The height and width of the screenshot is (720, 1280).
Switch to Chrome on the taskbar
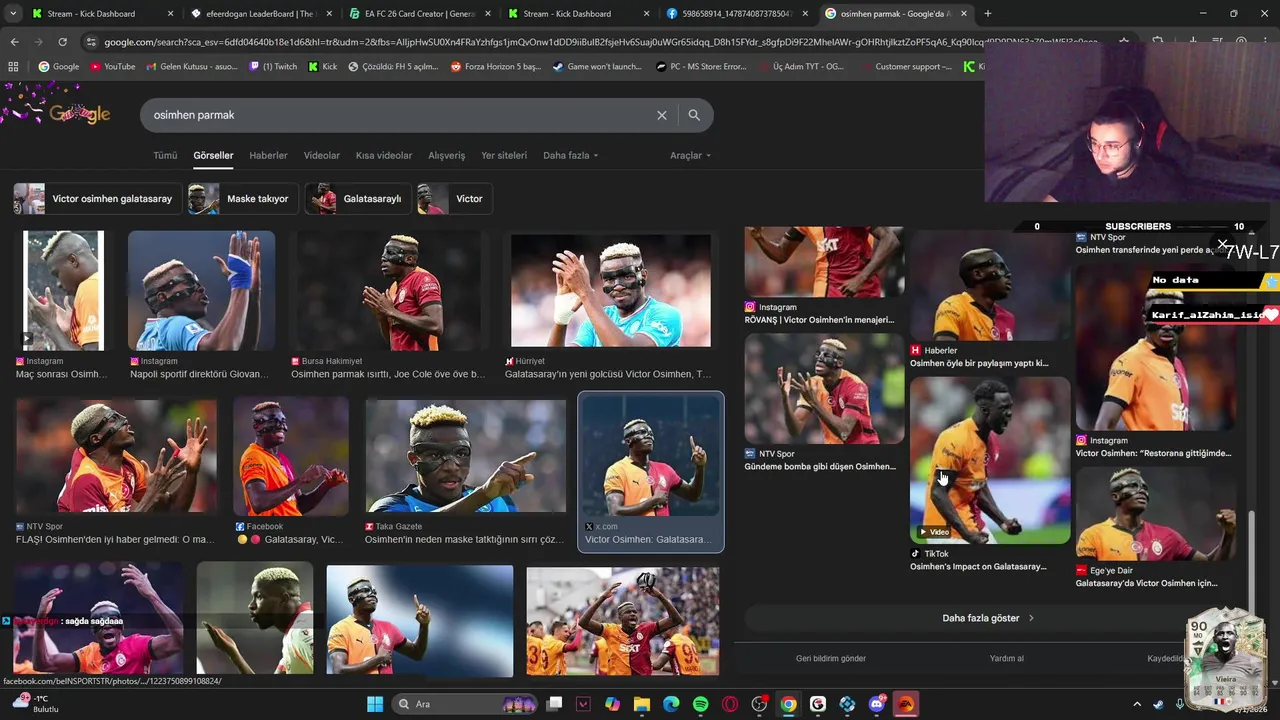[x=788, y=704]
